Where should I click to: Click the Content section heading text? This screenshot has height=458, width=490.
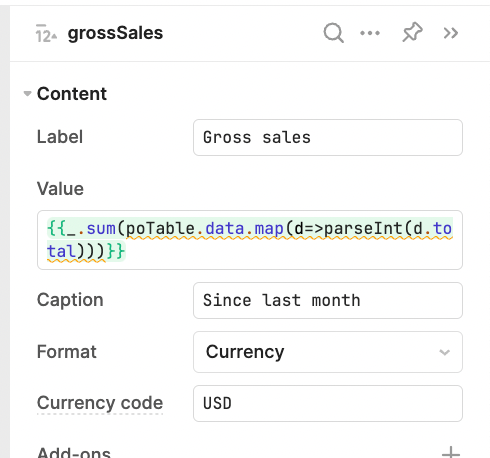click(72, 94)
